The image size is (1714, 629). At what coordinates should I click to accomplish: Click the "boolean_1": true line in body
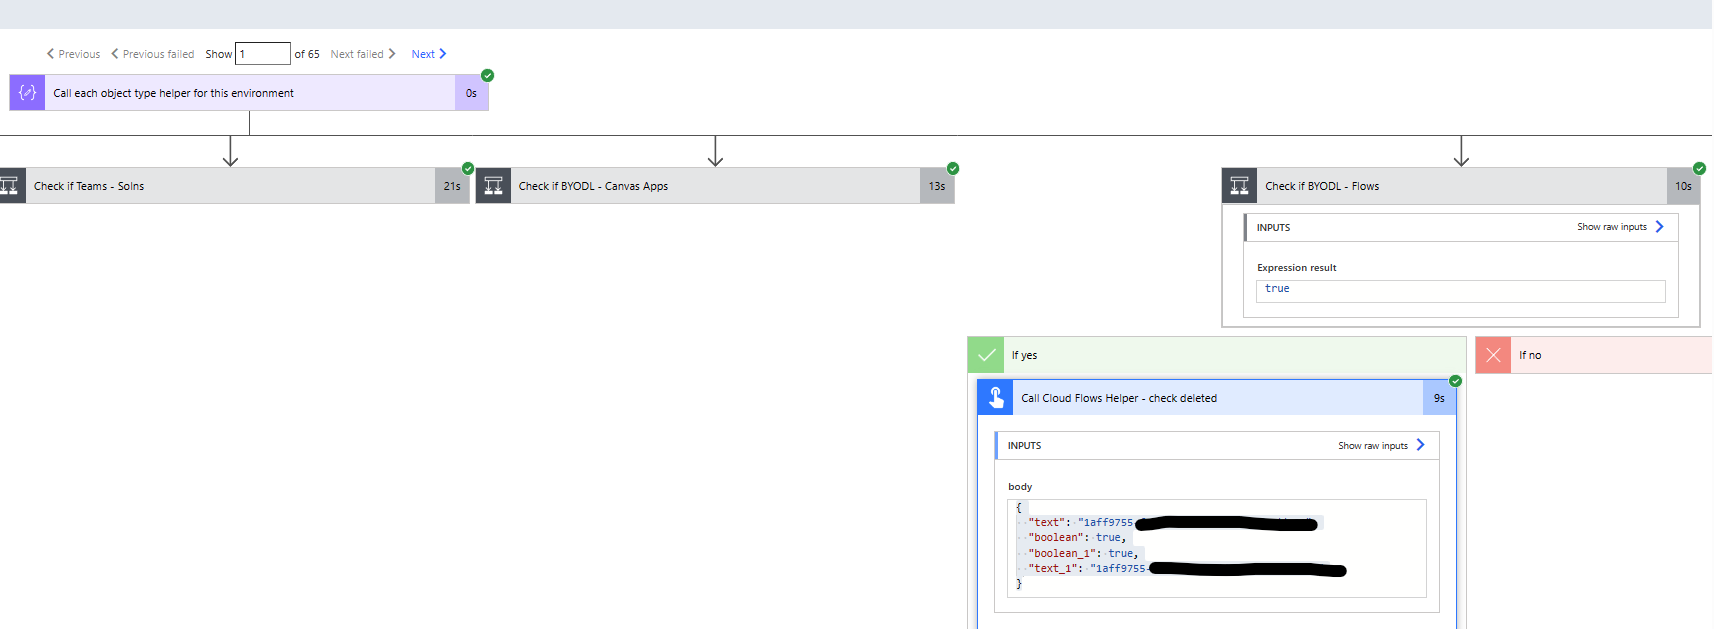(1084, 553)
